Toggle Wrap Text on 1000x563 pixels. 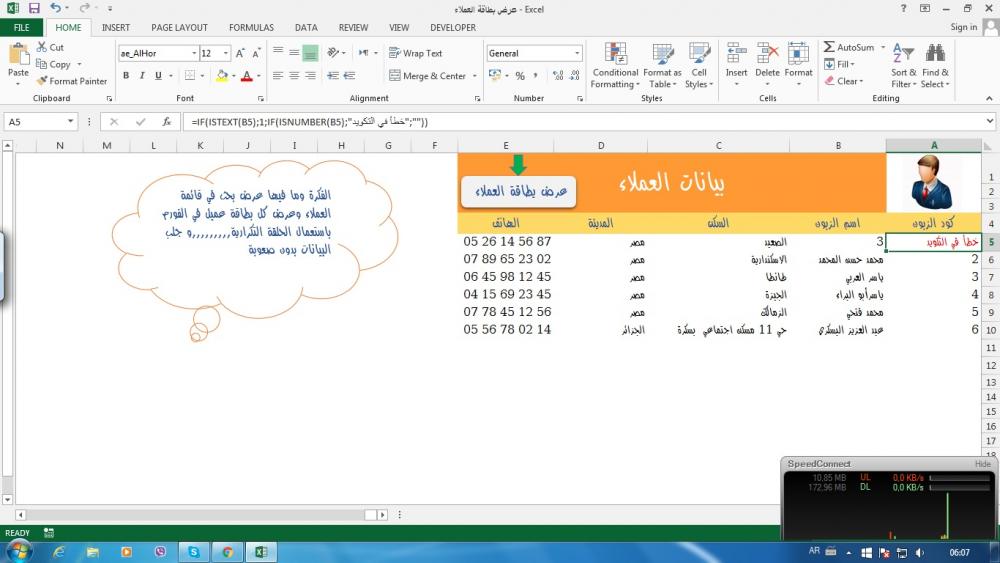point(415,53)
